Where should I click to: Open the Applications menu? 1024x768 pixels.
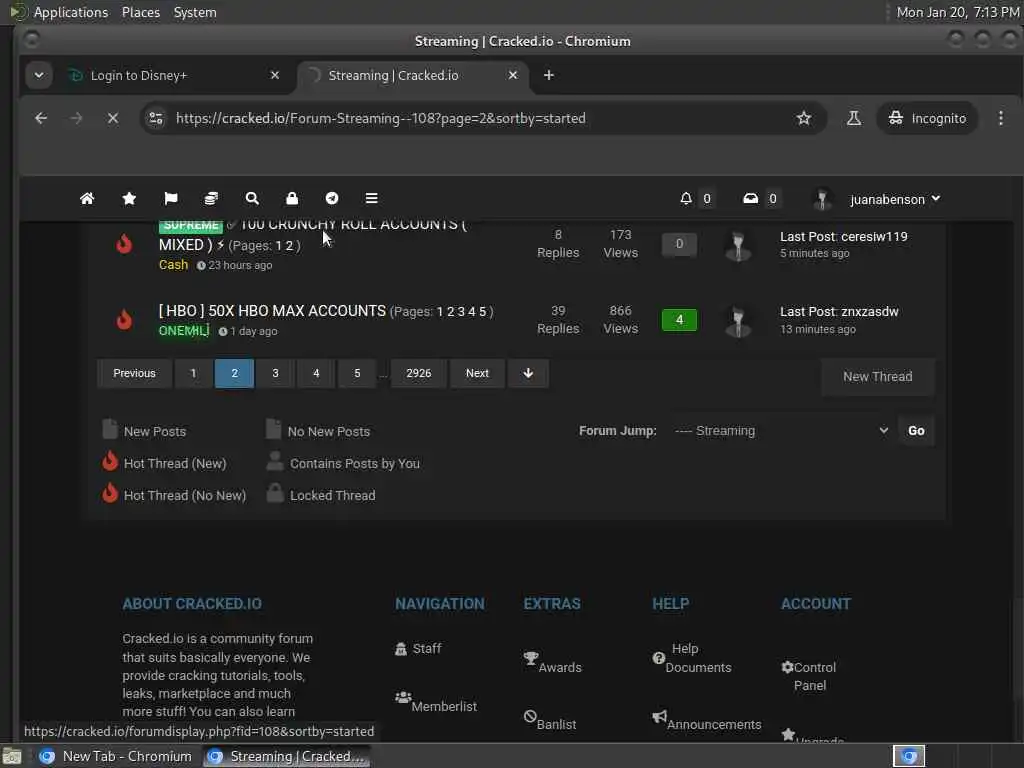[71, 12]
